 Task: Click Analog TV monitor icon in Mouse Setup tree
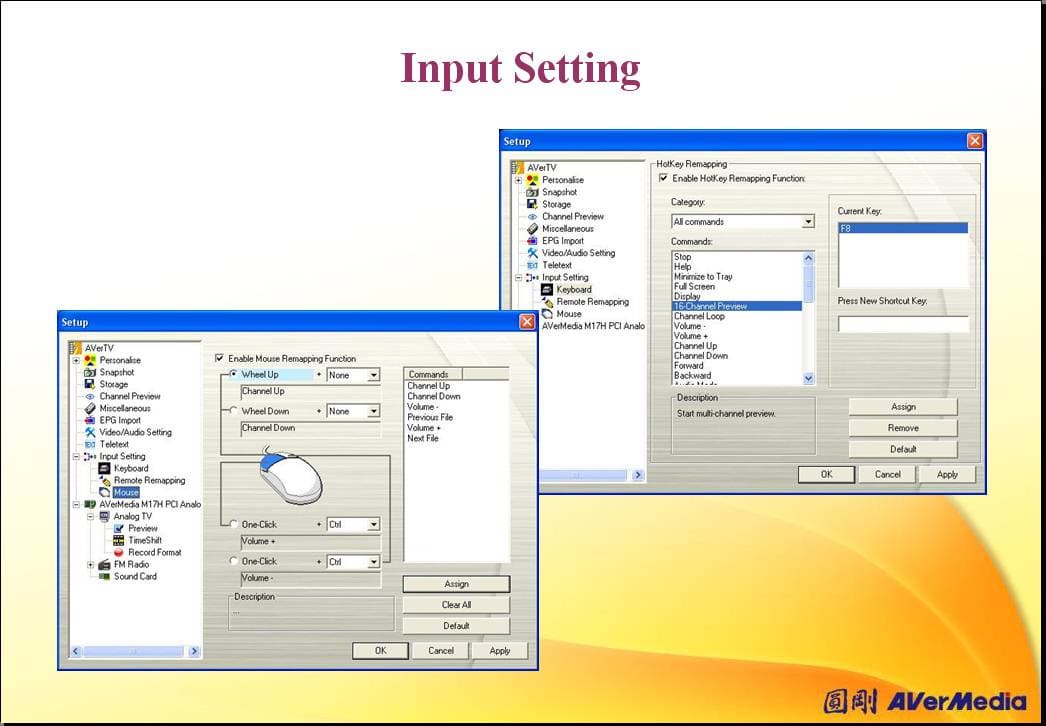tap(104, 516)
